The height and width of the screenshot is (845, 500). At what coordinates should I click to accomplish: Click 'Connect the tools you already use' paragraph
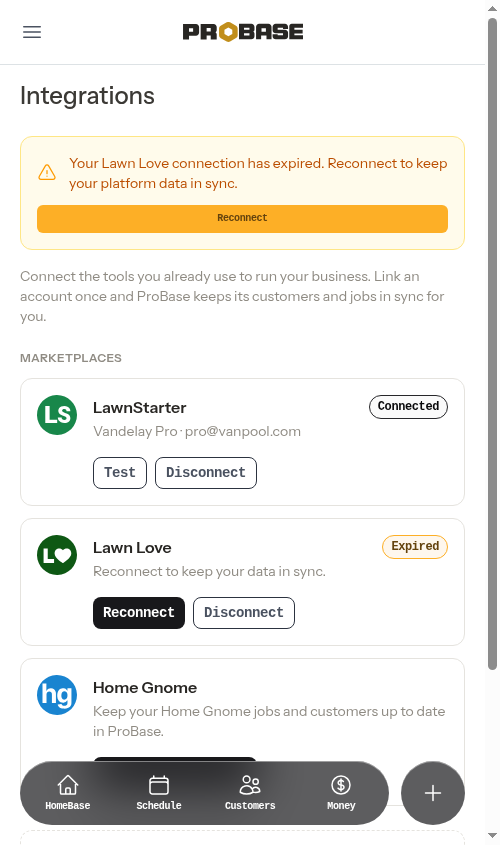(232, 296)
